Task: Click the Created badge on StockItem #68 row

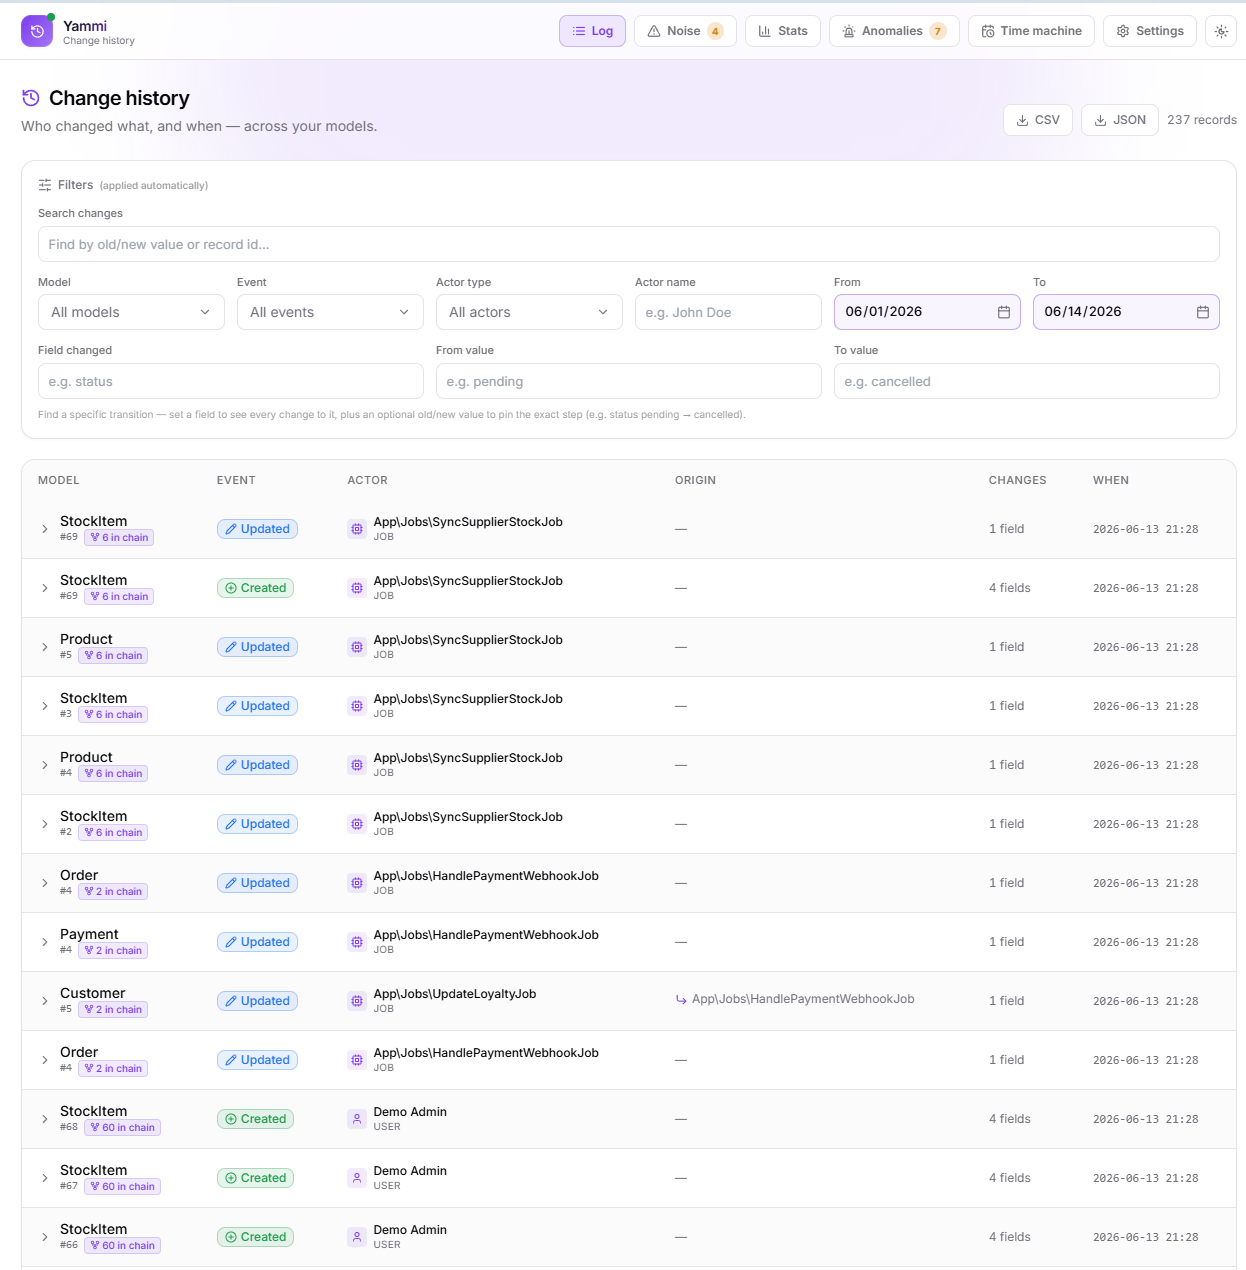Action: point(255,1119)
